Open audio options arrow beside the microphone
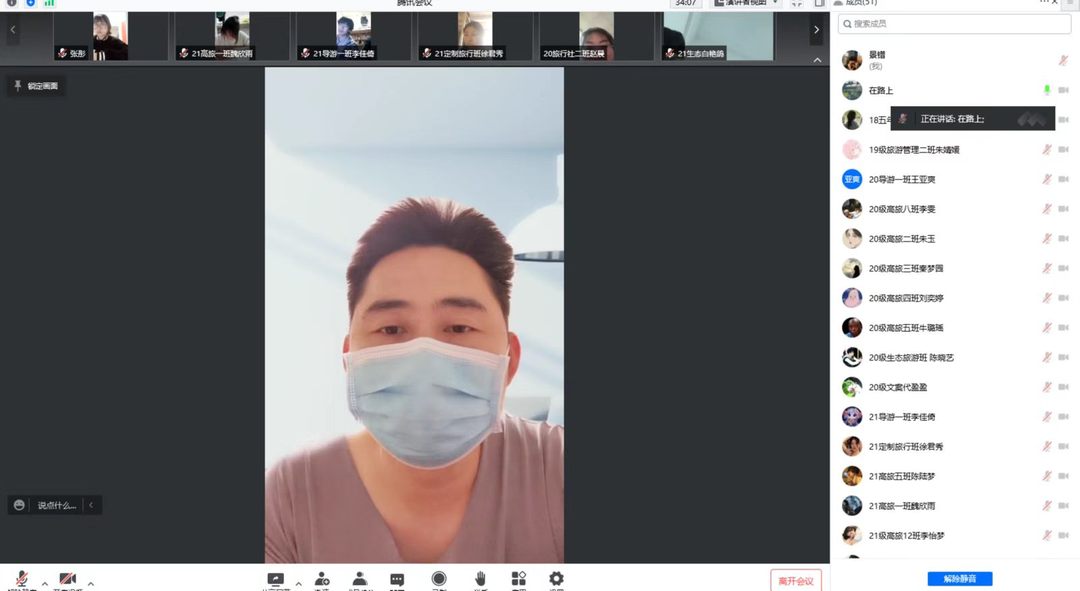Image resolution: width=1080 pixels, height=591 pixels. pyautogui.click(x=45, y=583)
